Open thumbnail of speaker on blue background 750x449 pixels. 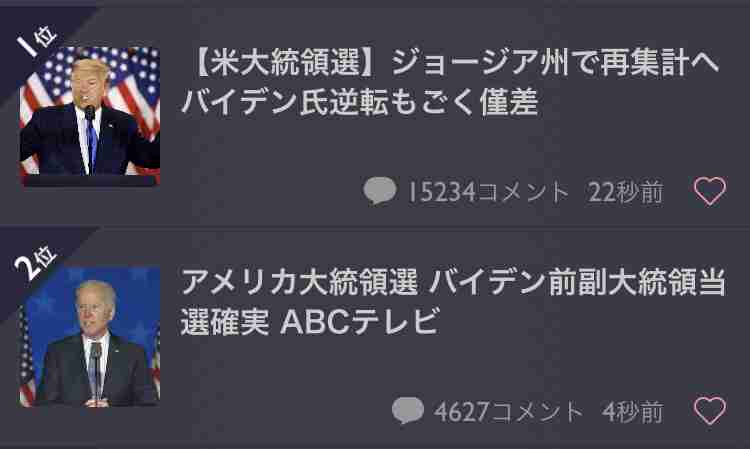(x=90, y=337)
